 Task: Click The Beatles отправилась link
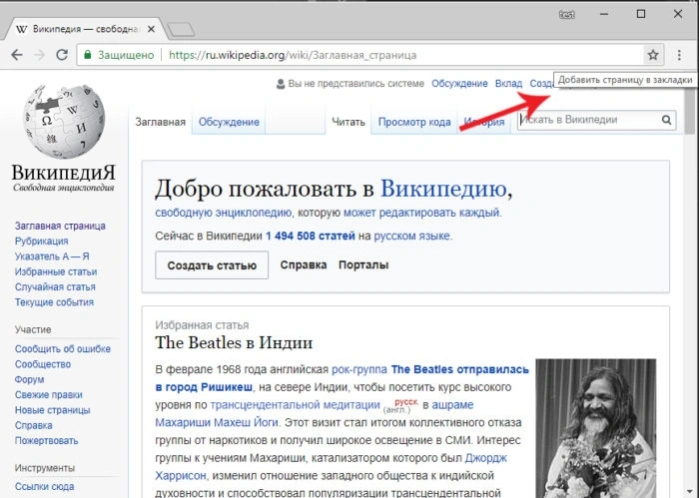click(x=460, y=370)
